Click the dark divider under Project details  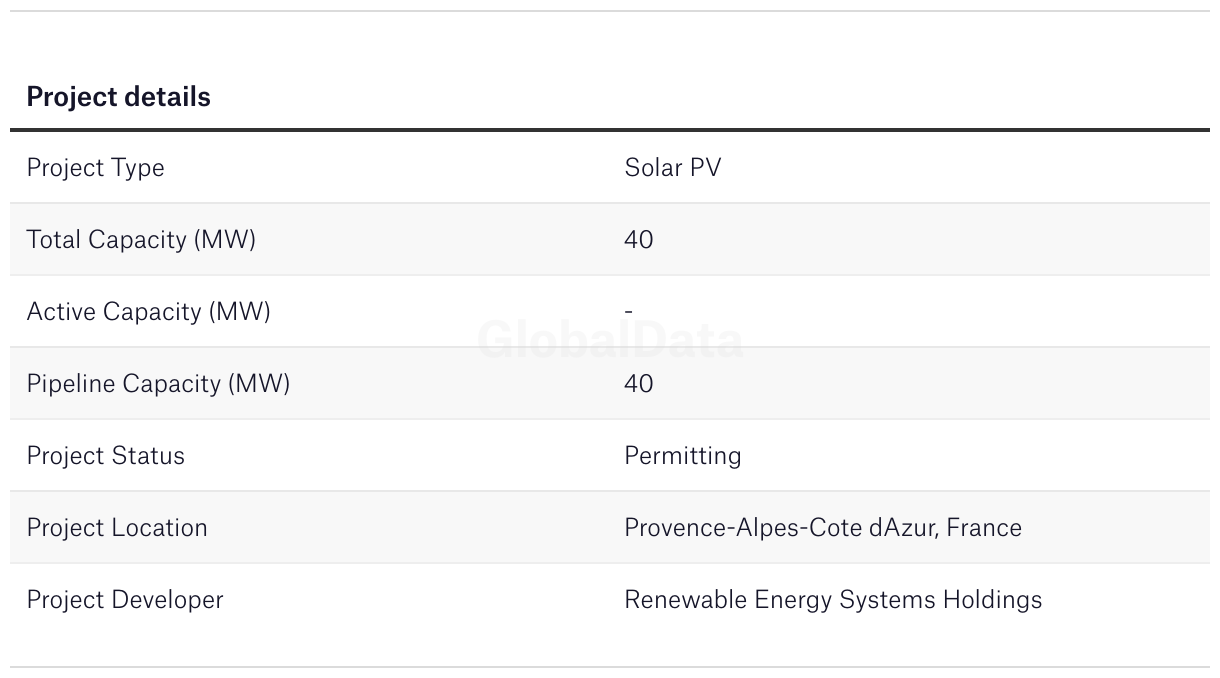(610, 130)
